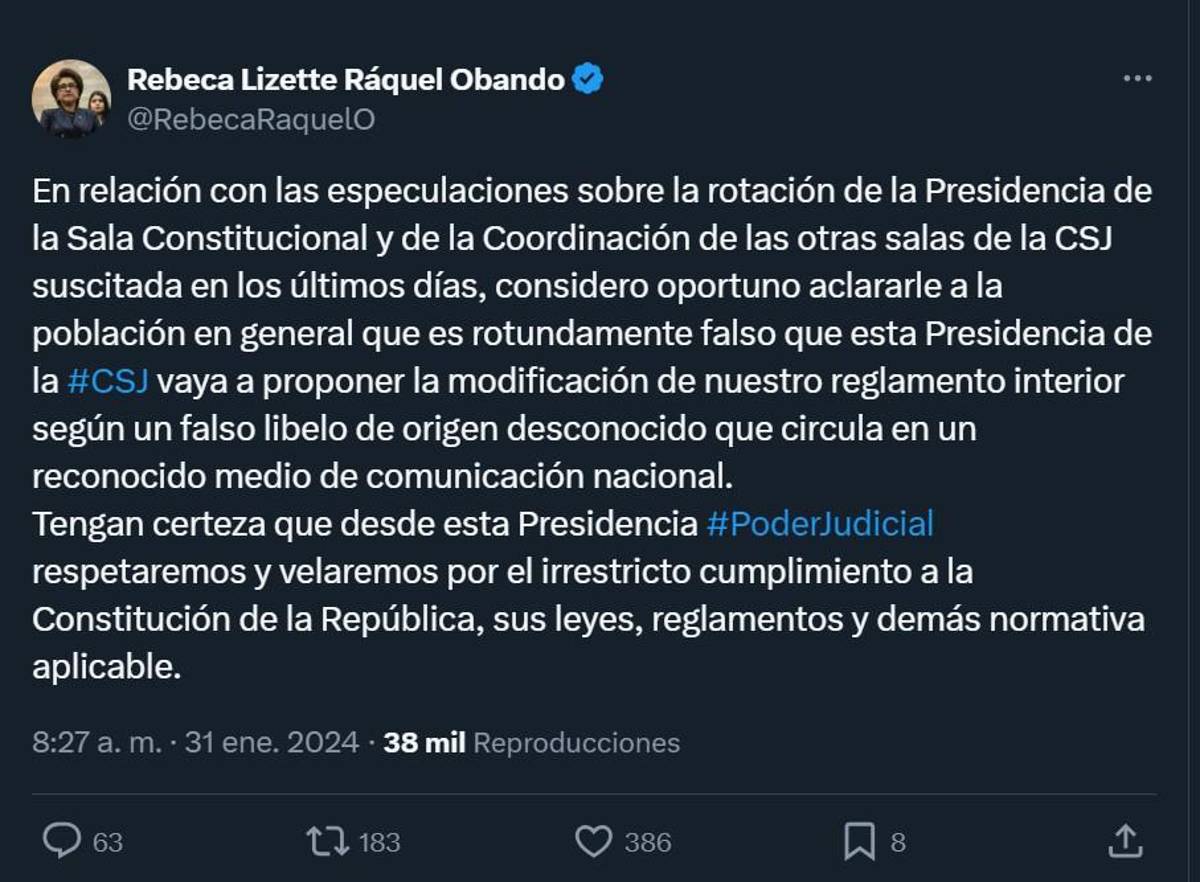This screenshot has width=1200, height=882.
Task: Open Rebeca Ráquel's profile picture
Action: pos(71,98)
